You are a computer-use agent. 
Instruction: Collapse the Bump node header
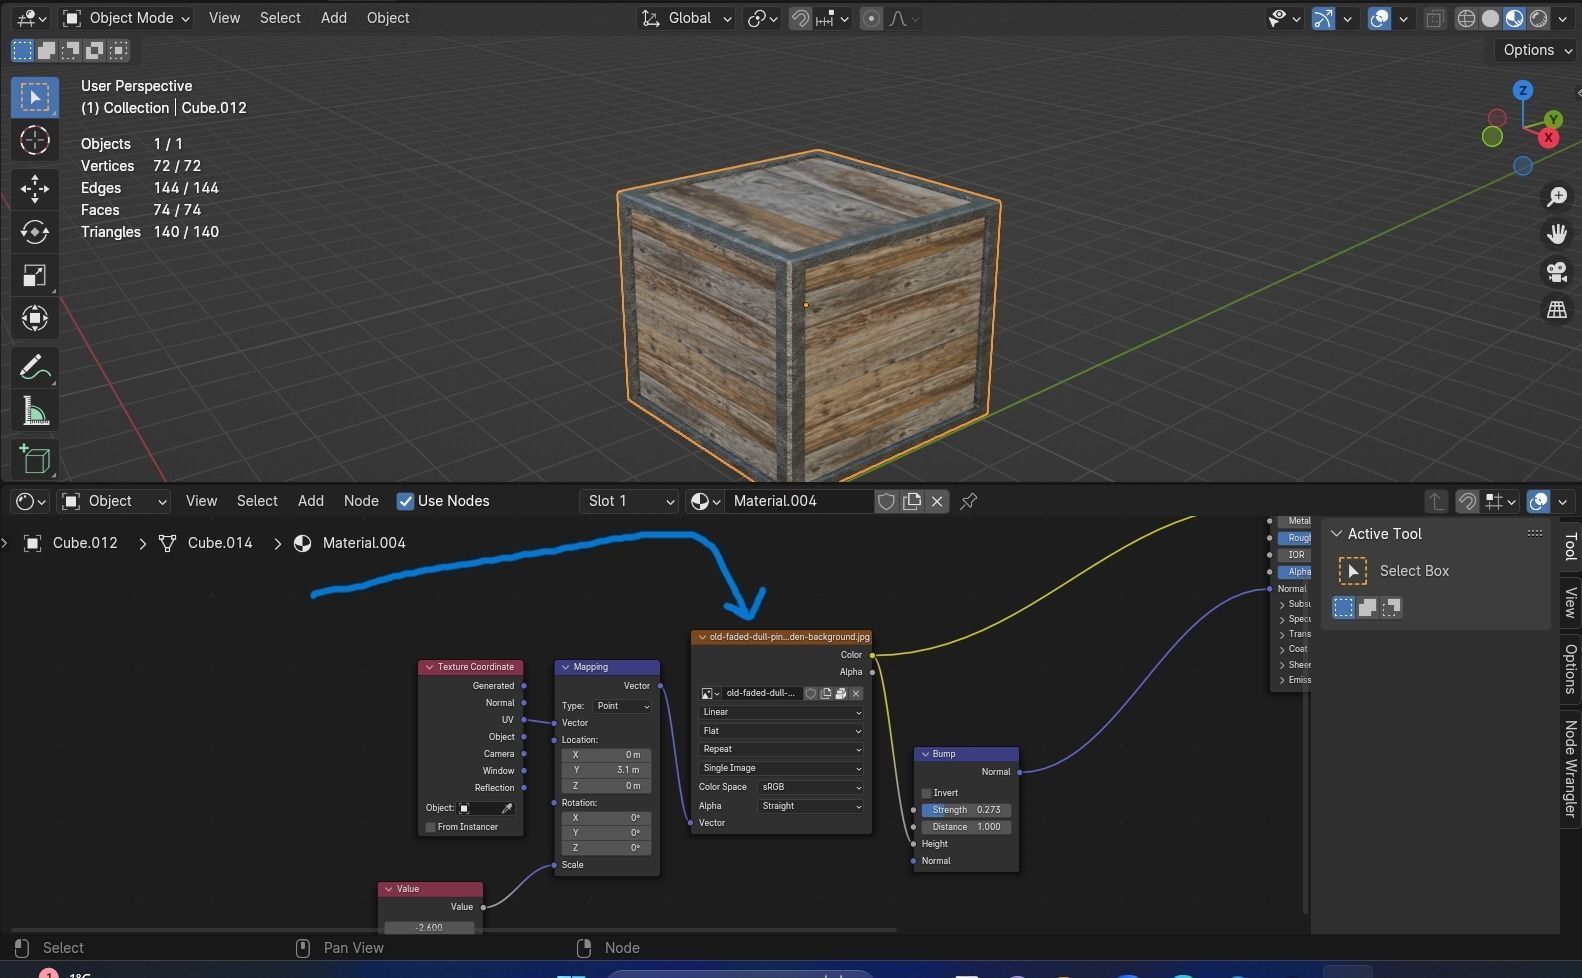click(x=926, y=754)
